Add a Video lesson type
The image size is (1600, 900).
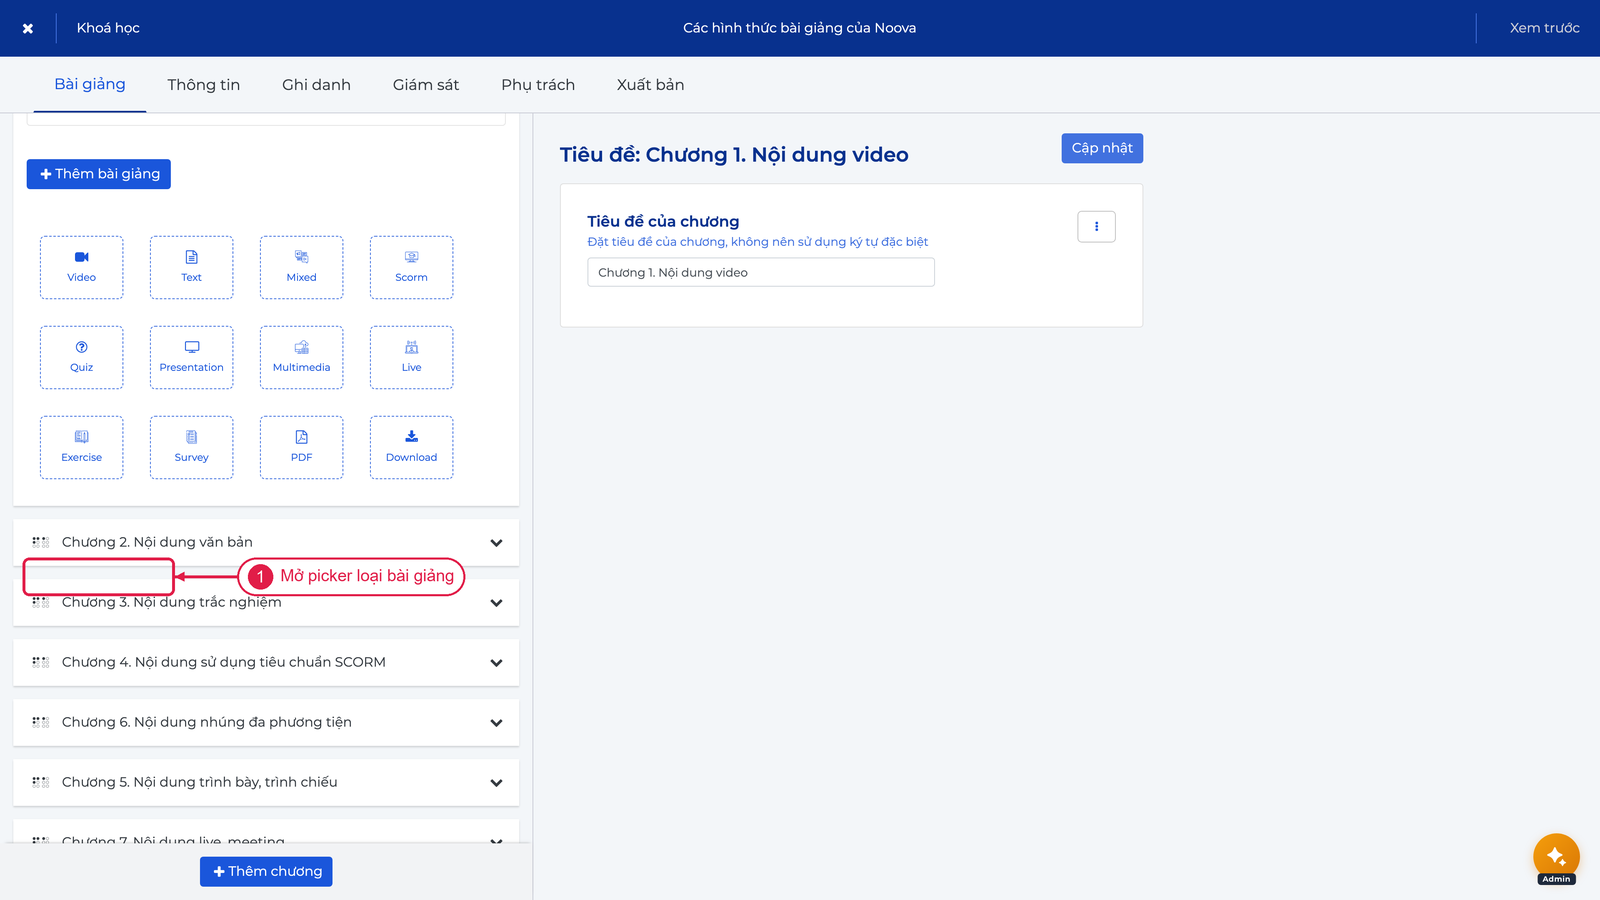pyautogui.click(x=81, y=267)
